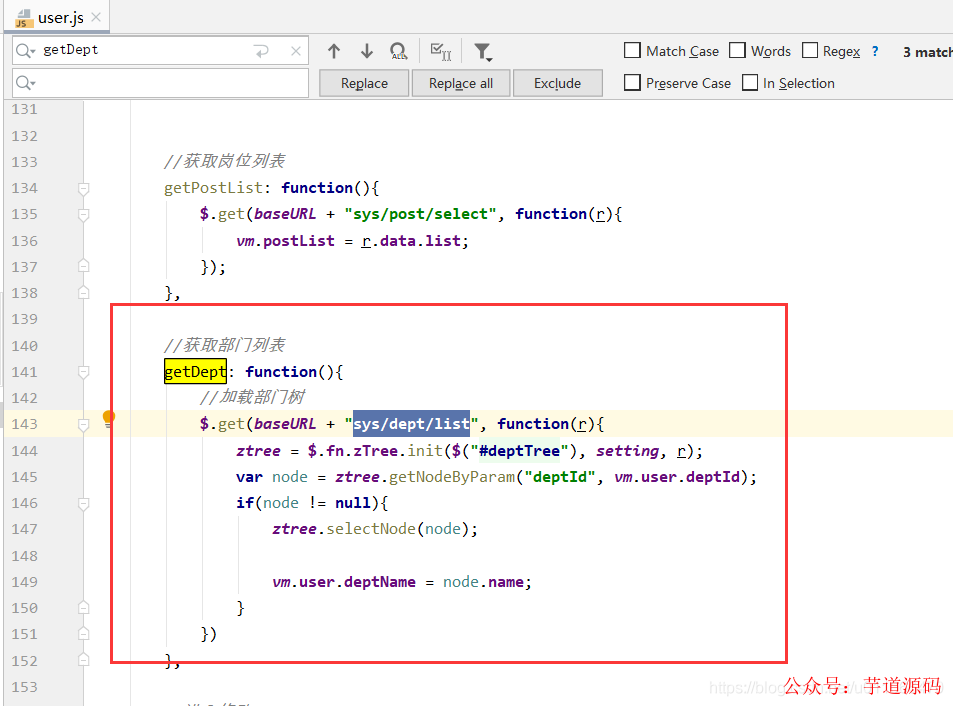The image size is (953, 706).
Task: Open replace history dropdown in replace field
Action: [26, 83]
